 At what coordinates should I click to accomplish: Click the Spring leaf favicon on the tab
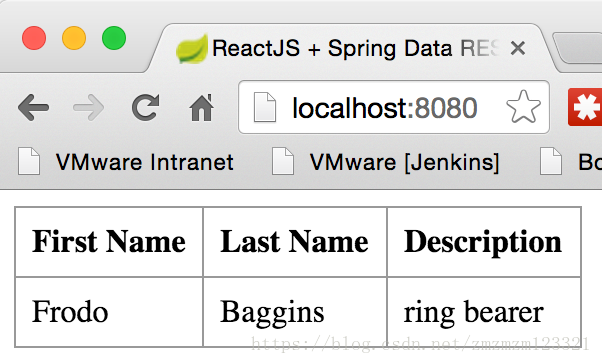[192, 49]
